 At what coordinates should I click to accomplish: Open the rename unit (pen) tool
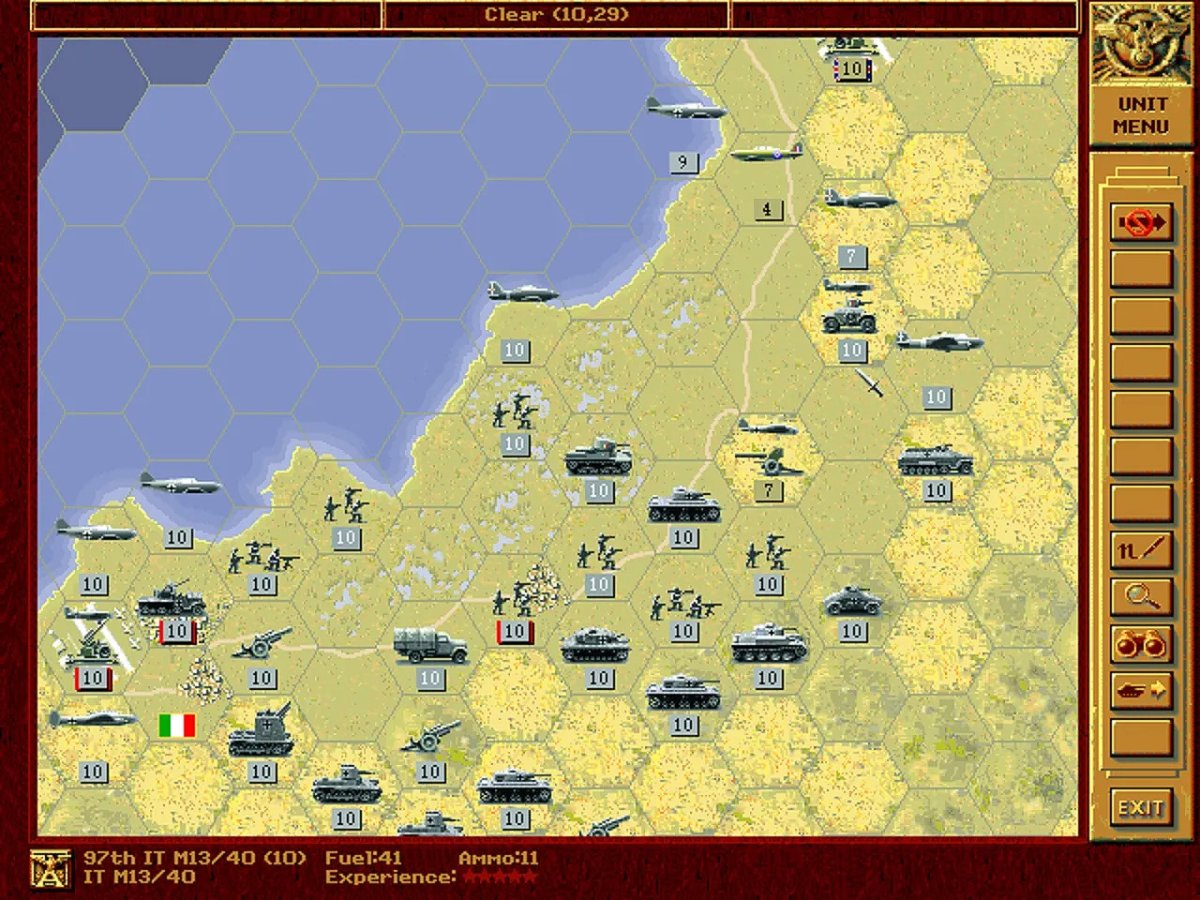click(x=1141, y=551)
